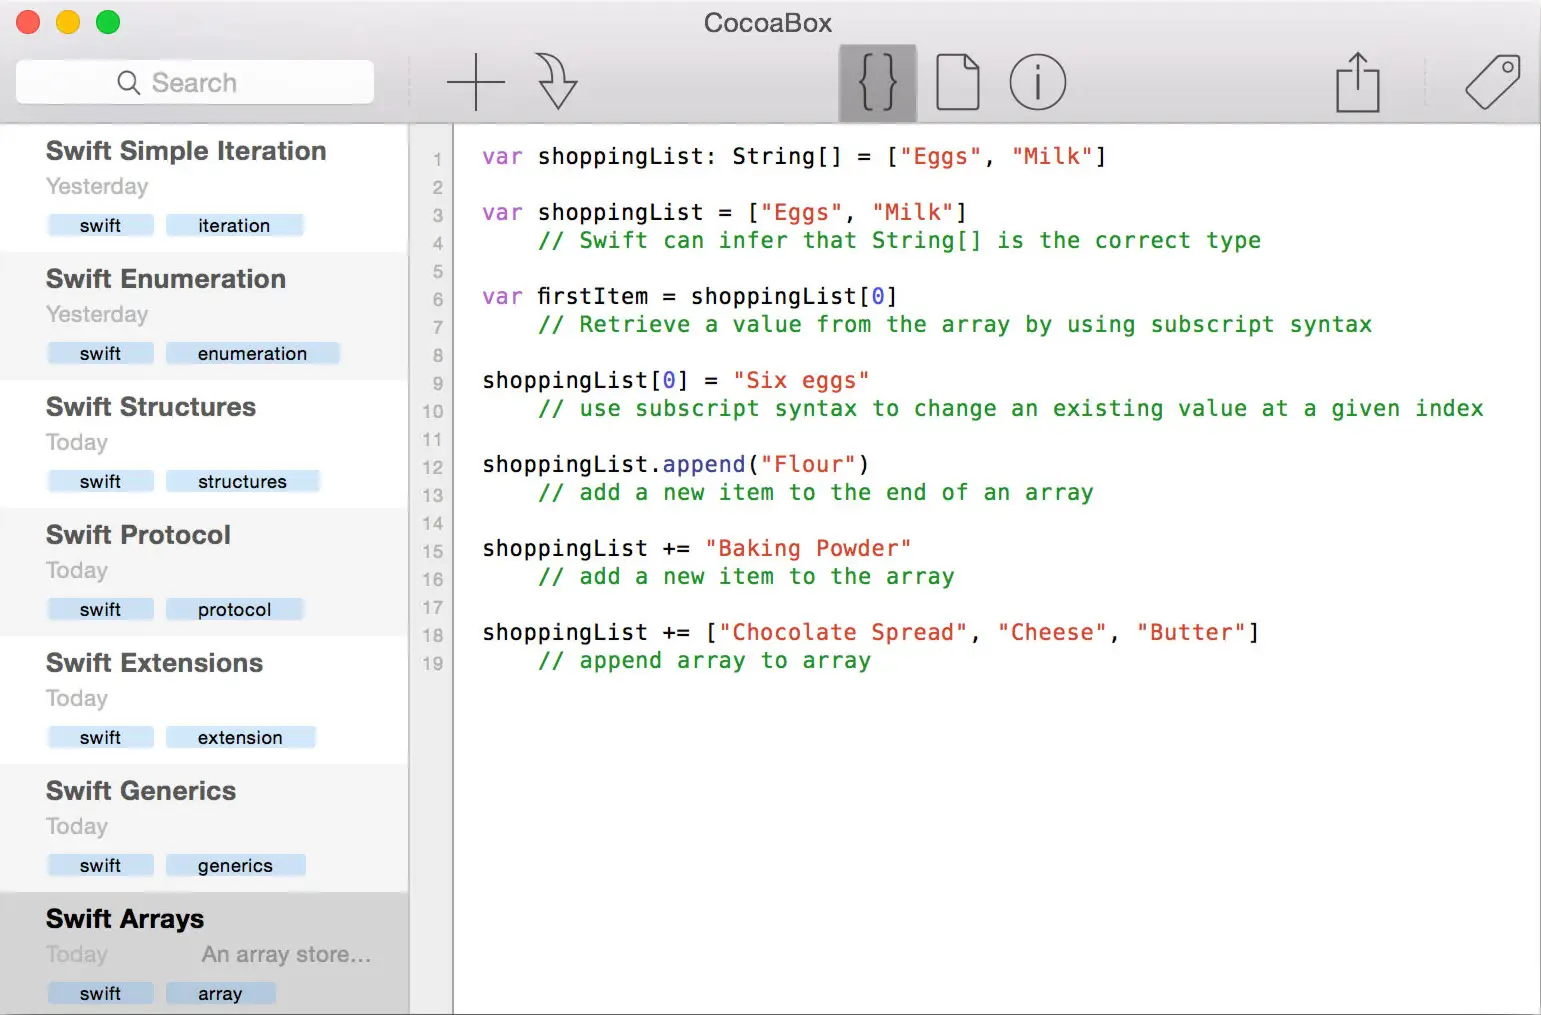Viewport: 1541px width, 1015px height.
Task: Open the Swift Structures snippet
Action: click(204, 444)
